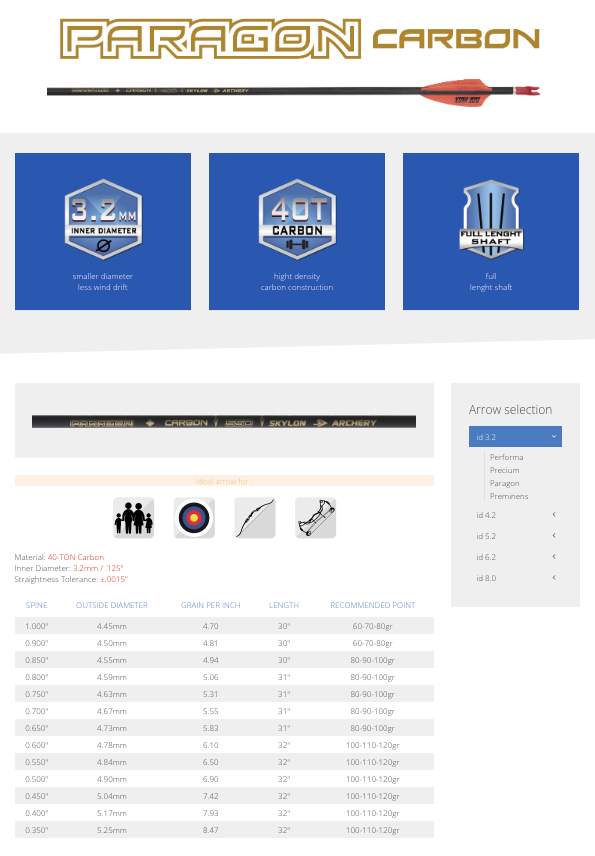Click the 0.850" spine cell
Viewport: 595px width, 856px height.
[37, 660]
